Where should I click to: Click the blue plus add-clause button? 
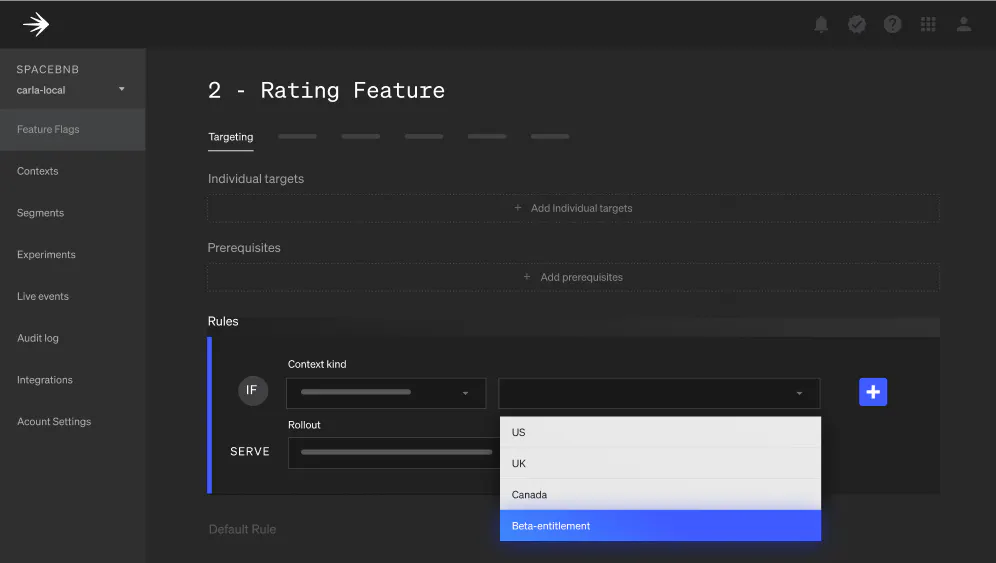pos(872,392)
